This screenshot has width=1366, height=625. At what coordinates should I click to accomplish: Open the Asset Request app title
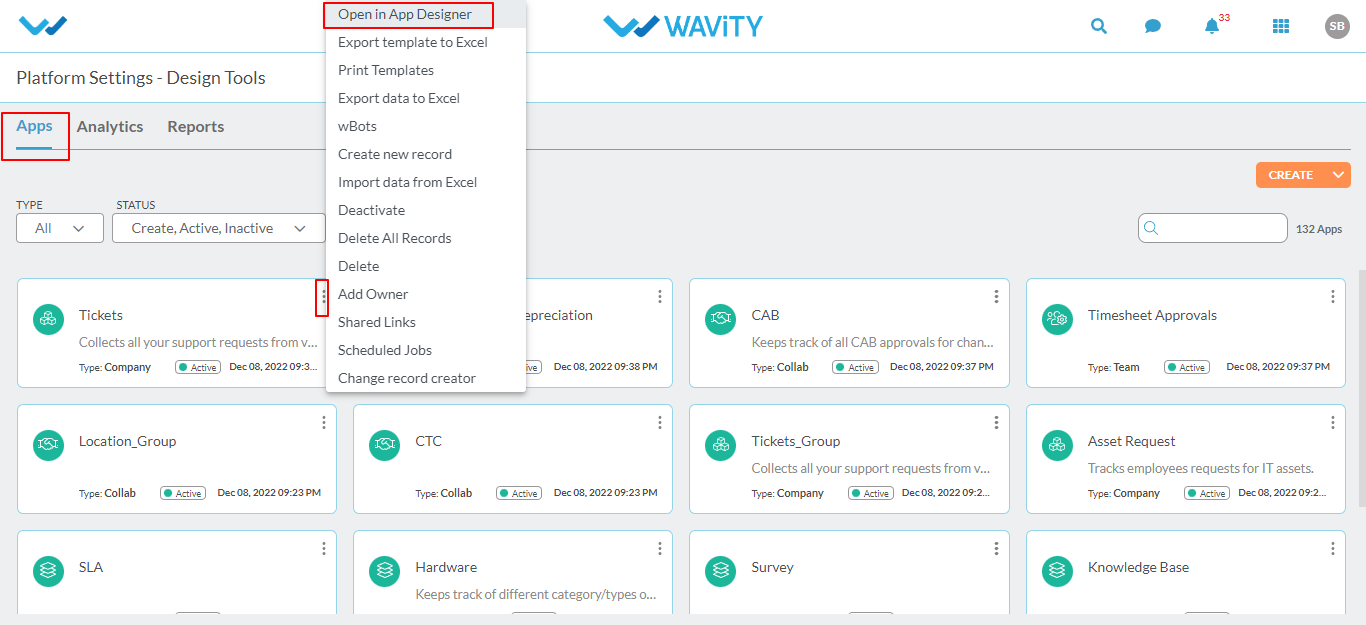pos(1132,441)
